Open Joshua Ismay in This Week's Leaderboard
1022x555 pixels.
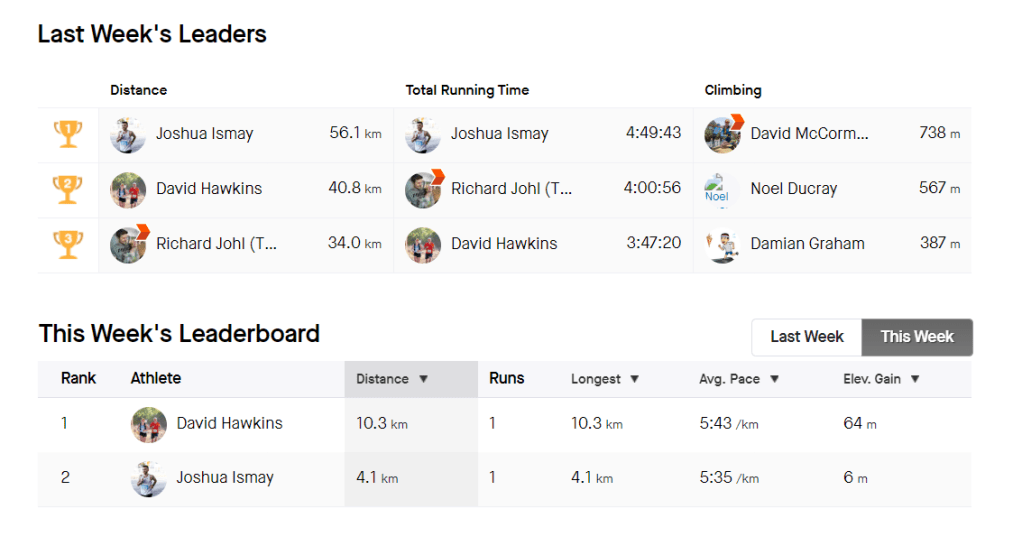(x=224, y=478)
